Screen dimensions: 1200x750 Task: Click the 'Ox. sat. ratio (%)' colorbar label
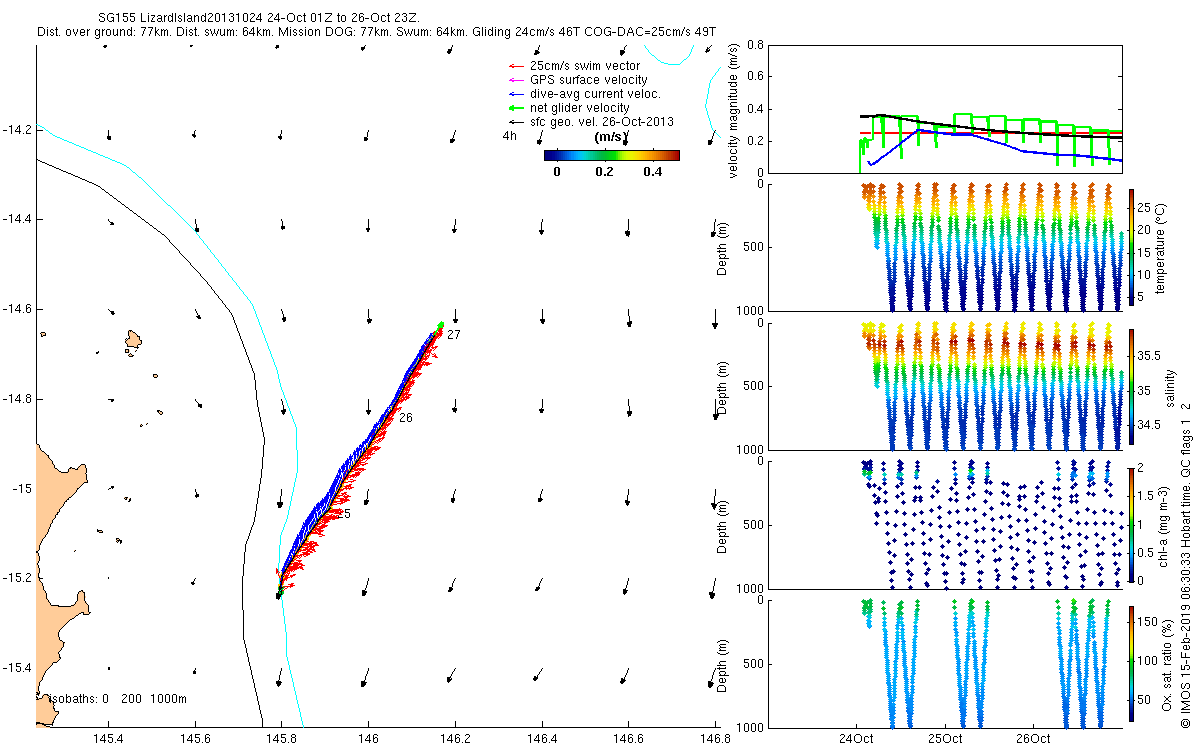click(1167, 663)
